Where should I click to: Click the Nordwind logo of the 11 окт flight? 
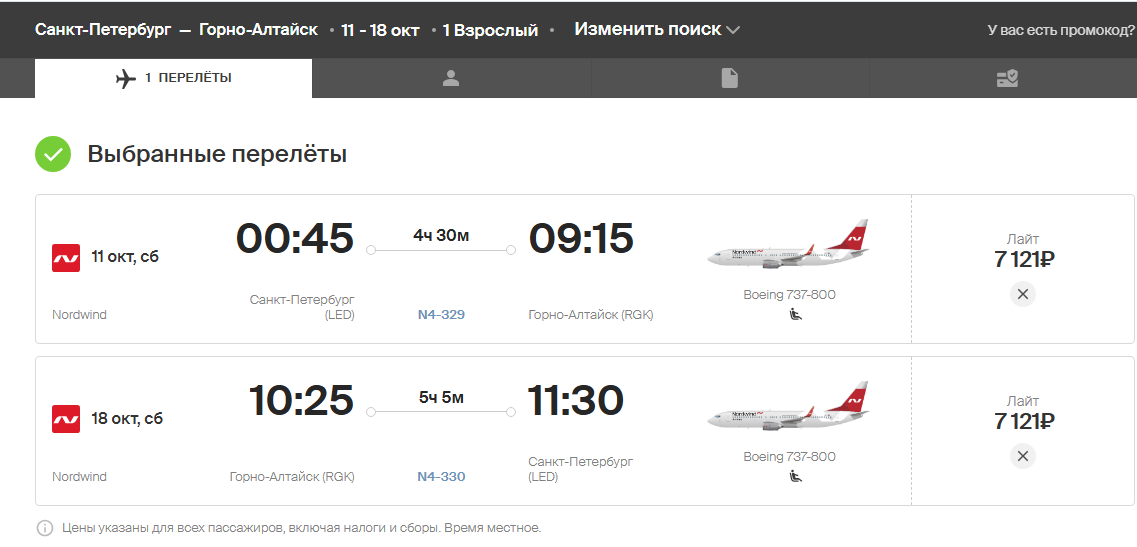tap(66, 258)
